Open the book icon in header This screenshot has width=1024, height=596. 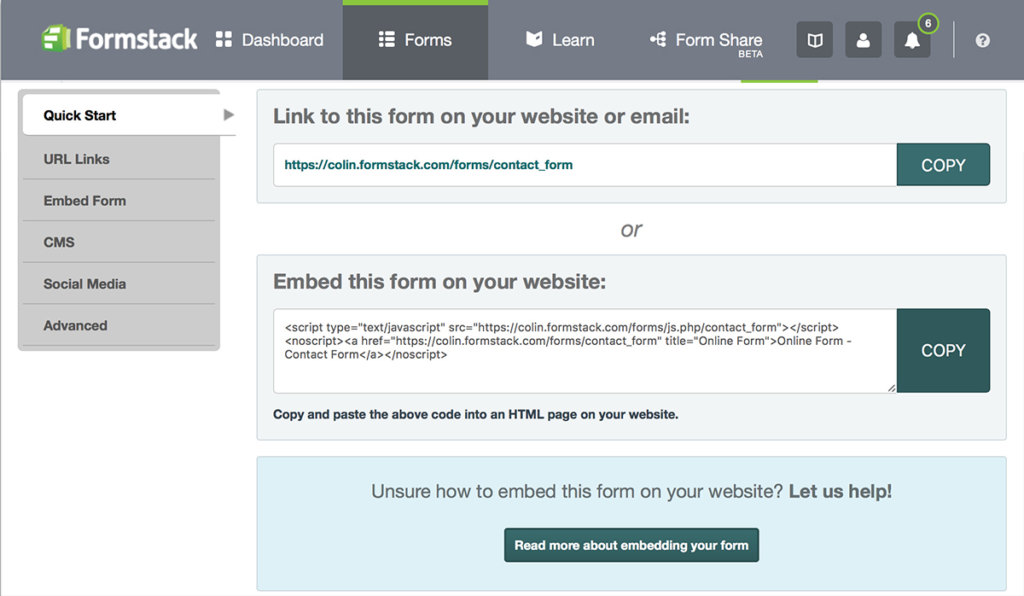tap(814, 40)
